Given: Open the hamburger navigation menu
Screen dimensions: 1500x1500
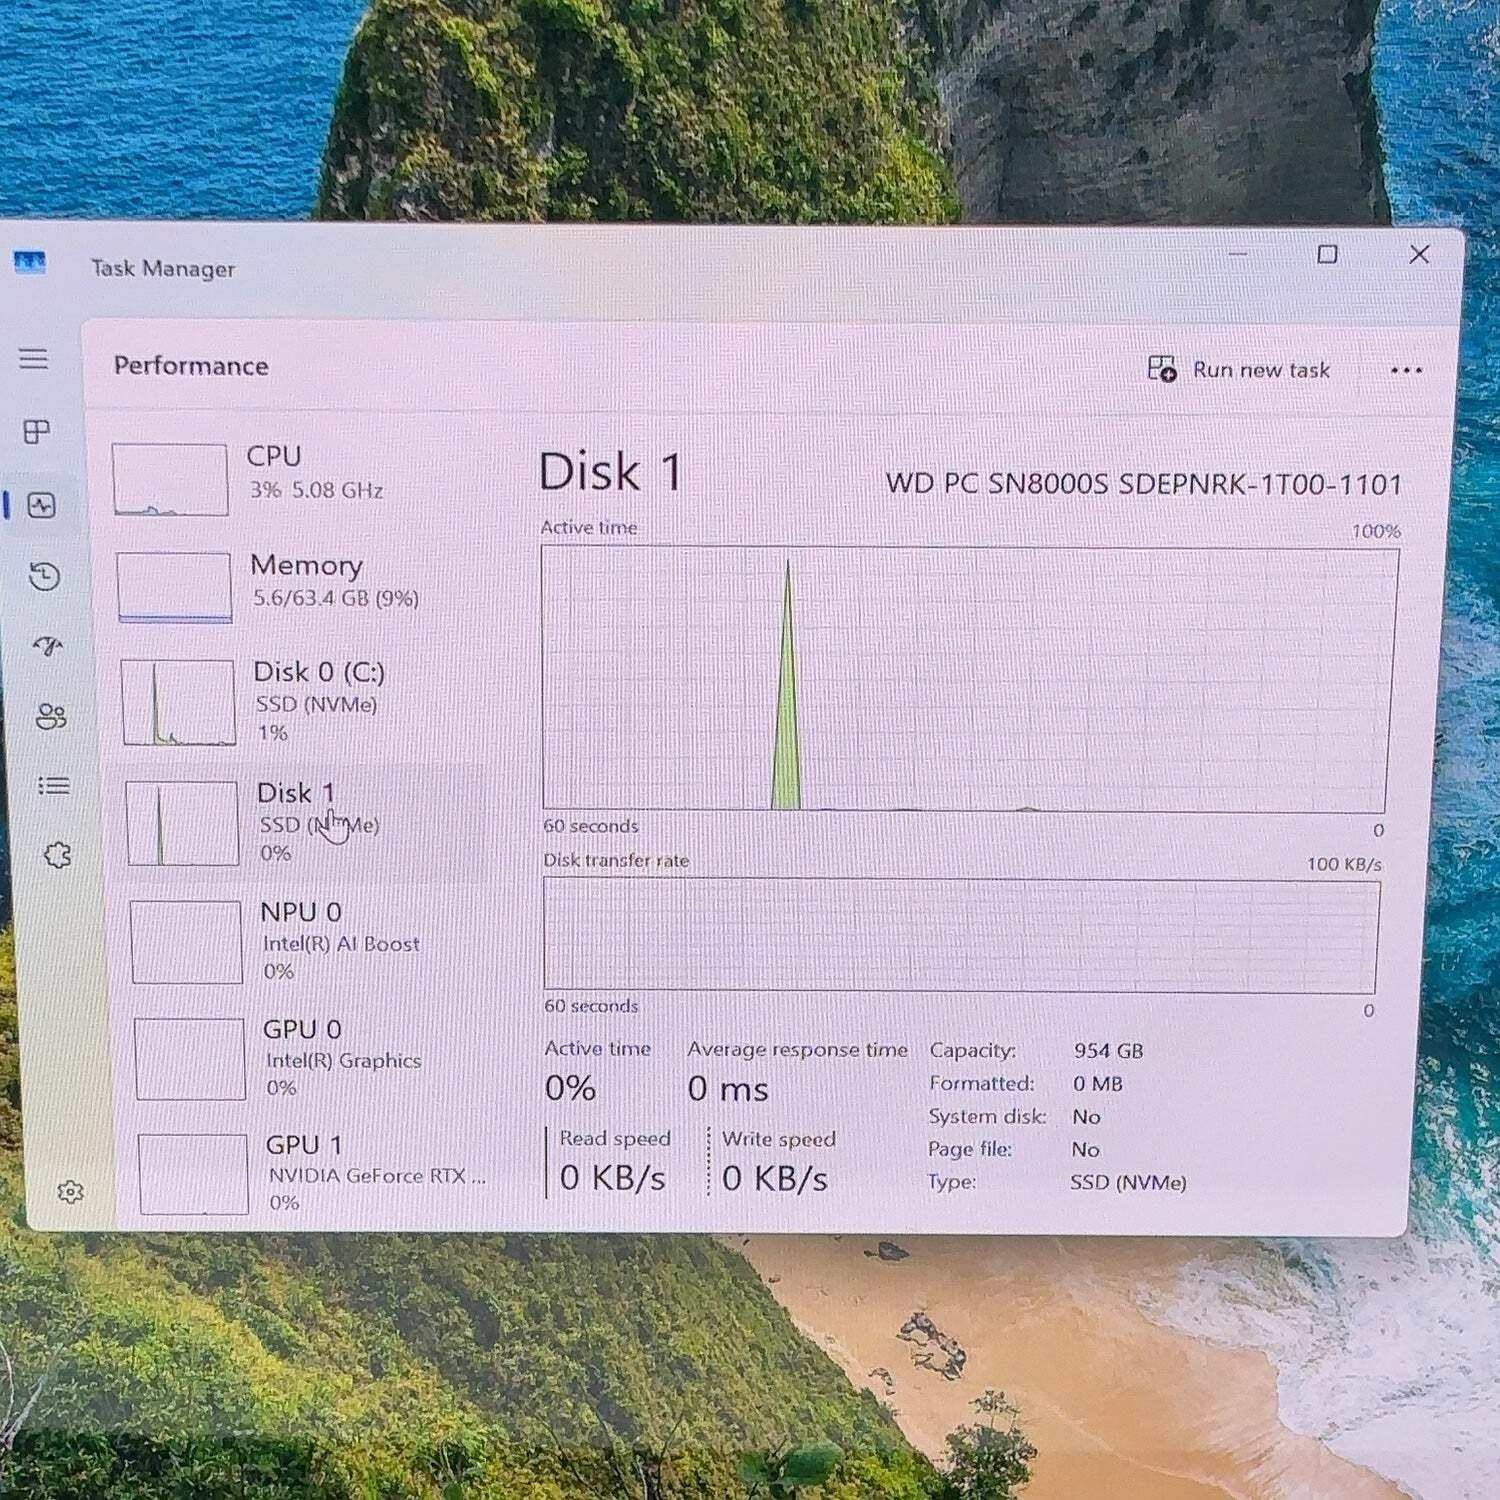Looking at the screenshot, I should (33, 358).
